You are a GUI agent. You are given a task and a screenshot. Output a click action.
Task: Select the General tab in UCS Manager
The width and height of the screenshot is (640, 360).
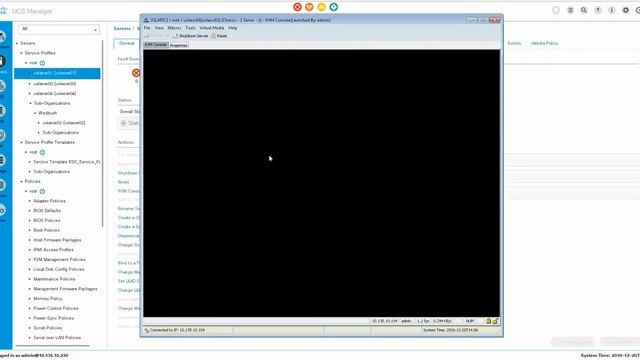point(127,43)
